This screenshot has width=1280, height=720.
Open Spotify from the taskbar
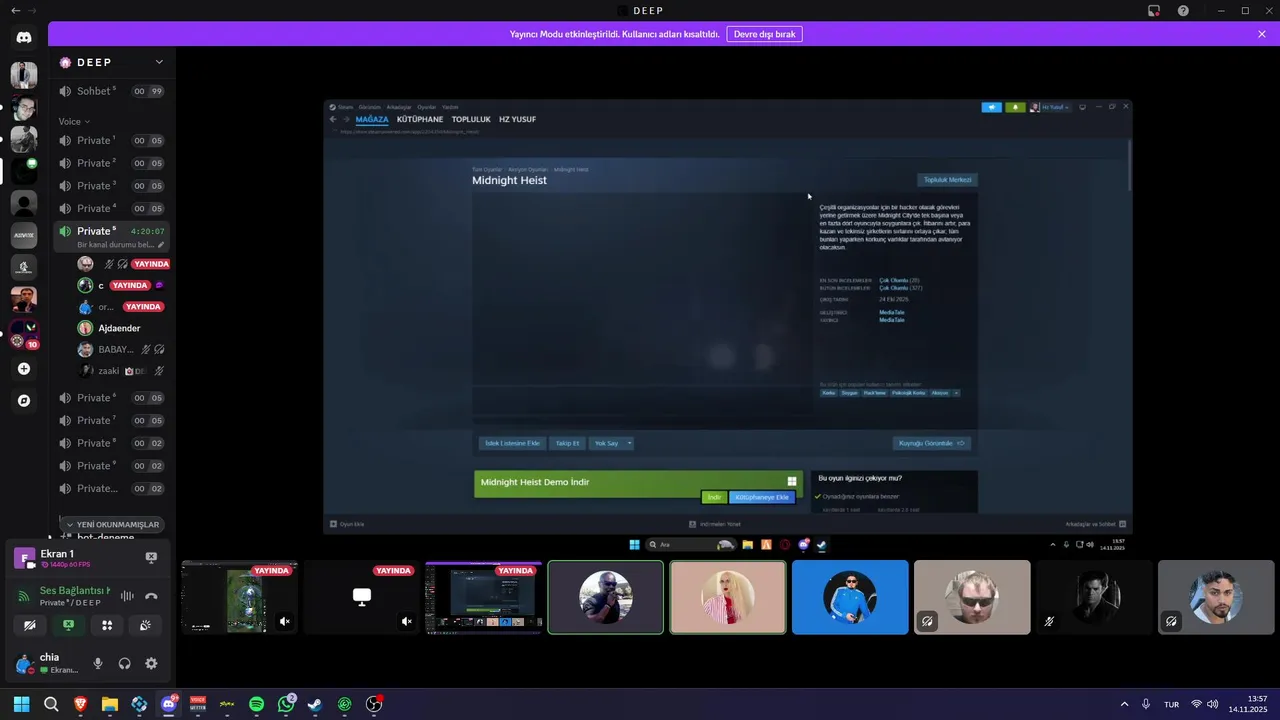(x=256, y=704)
